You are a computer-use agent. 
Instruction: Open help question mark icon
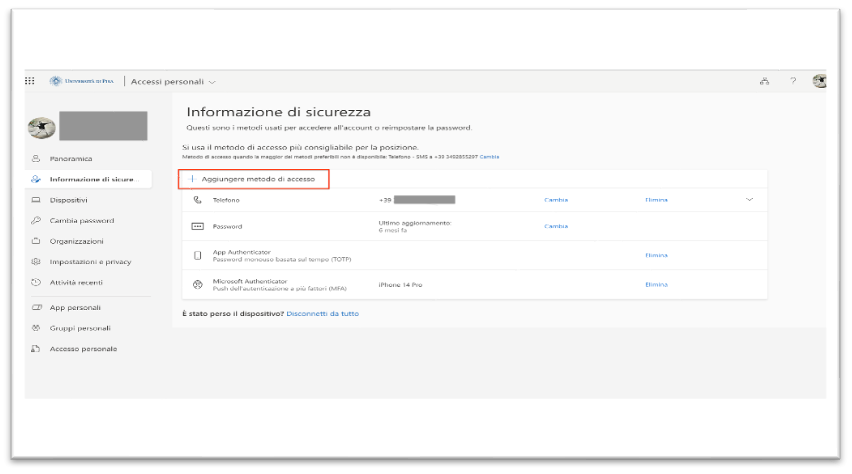793,81
